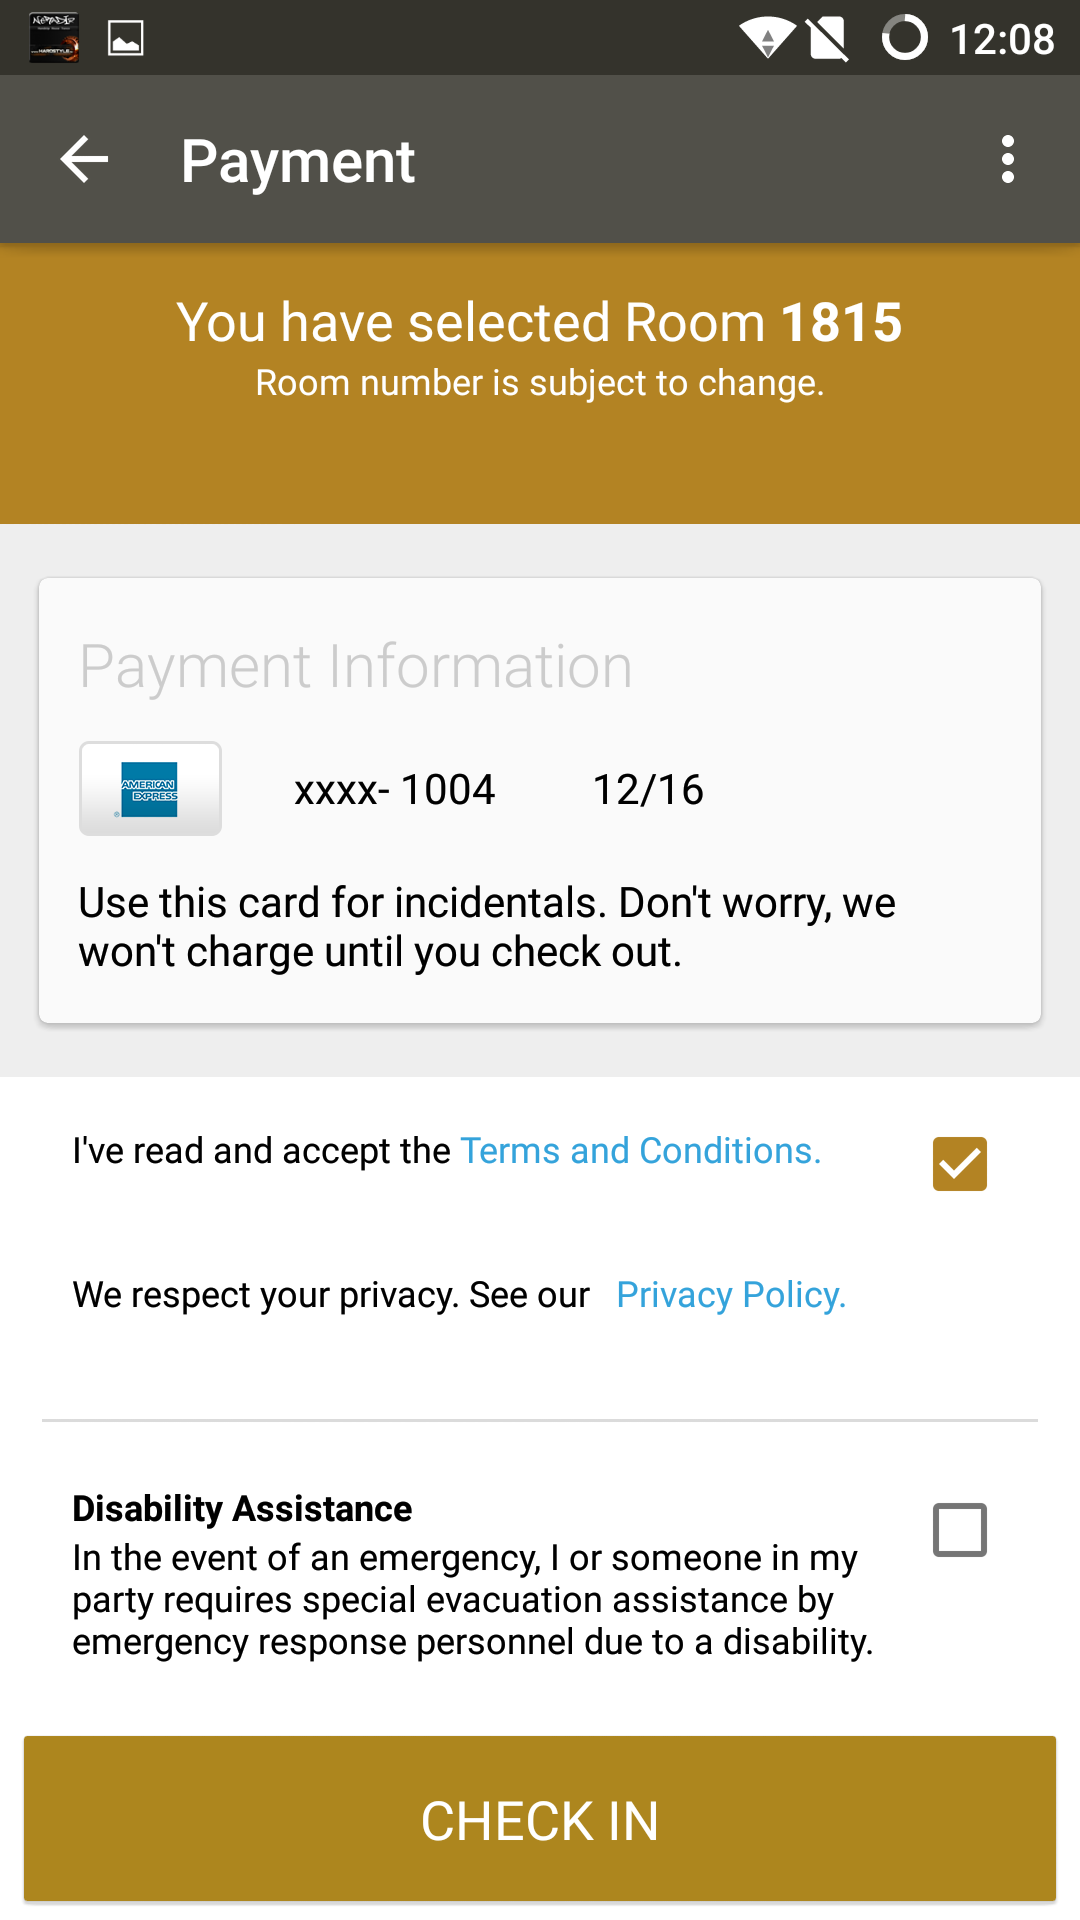Tap the card expiry date 12/16
Screen dimensions: 1080x1920
[x=648, y=790]
